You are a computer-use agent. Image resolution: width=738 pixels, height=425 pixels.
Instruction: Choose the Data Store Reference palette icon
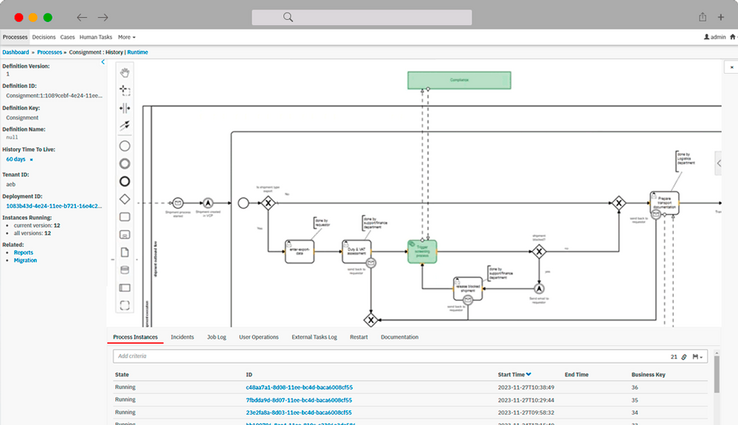click(125, 269)
